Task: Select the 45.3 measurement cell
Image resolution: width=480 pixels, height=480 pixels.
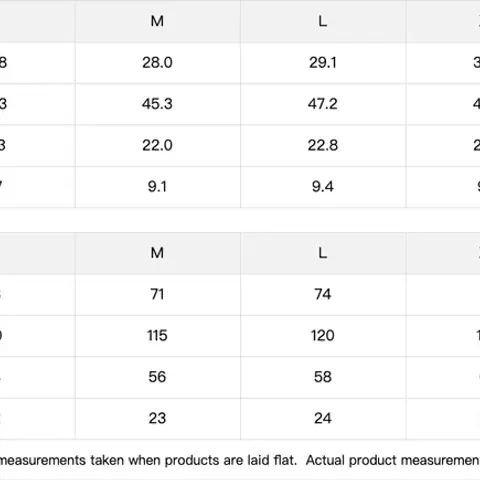Action: (157, 104)
